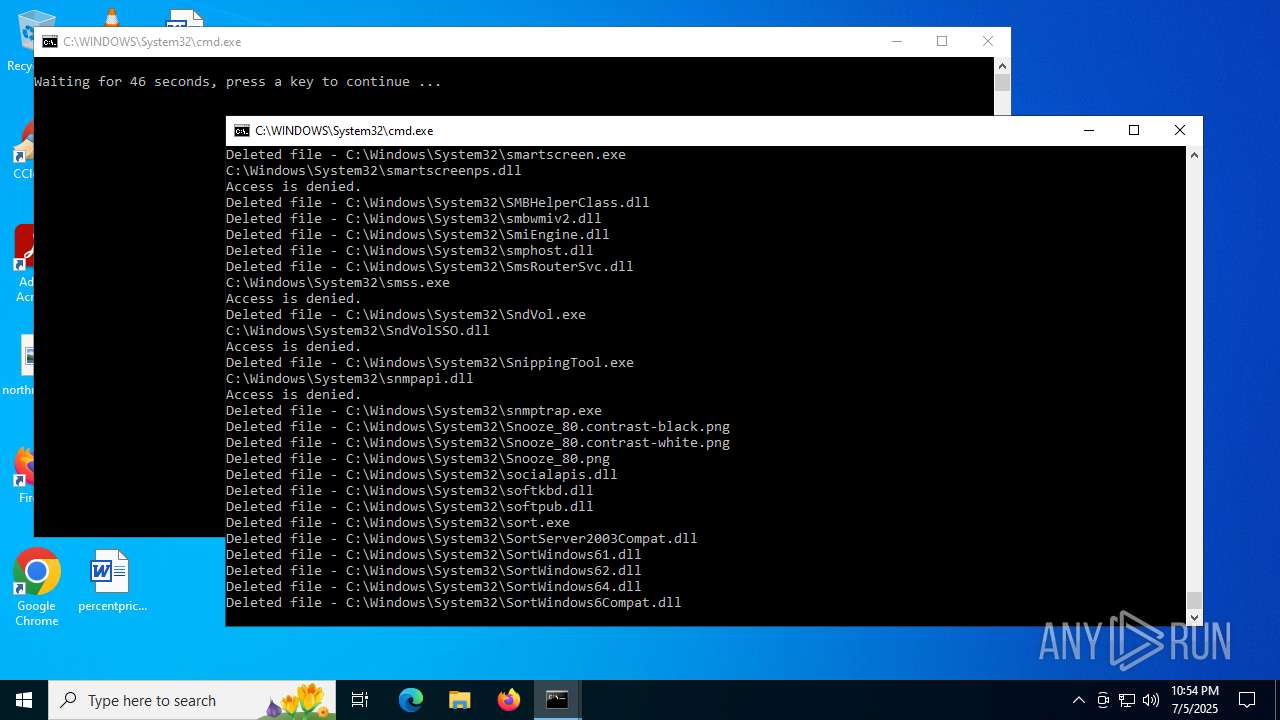1280x720 pixels.
Task: Open the volume tray icon
Action: pyautogui.click(x=1151, y=700)
